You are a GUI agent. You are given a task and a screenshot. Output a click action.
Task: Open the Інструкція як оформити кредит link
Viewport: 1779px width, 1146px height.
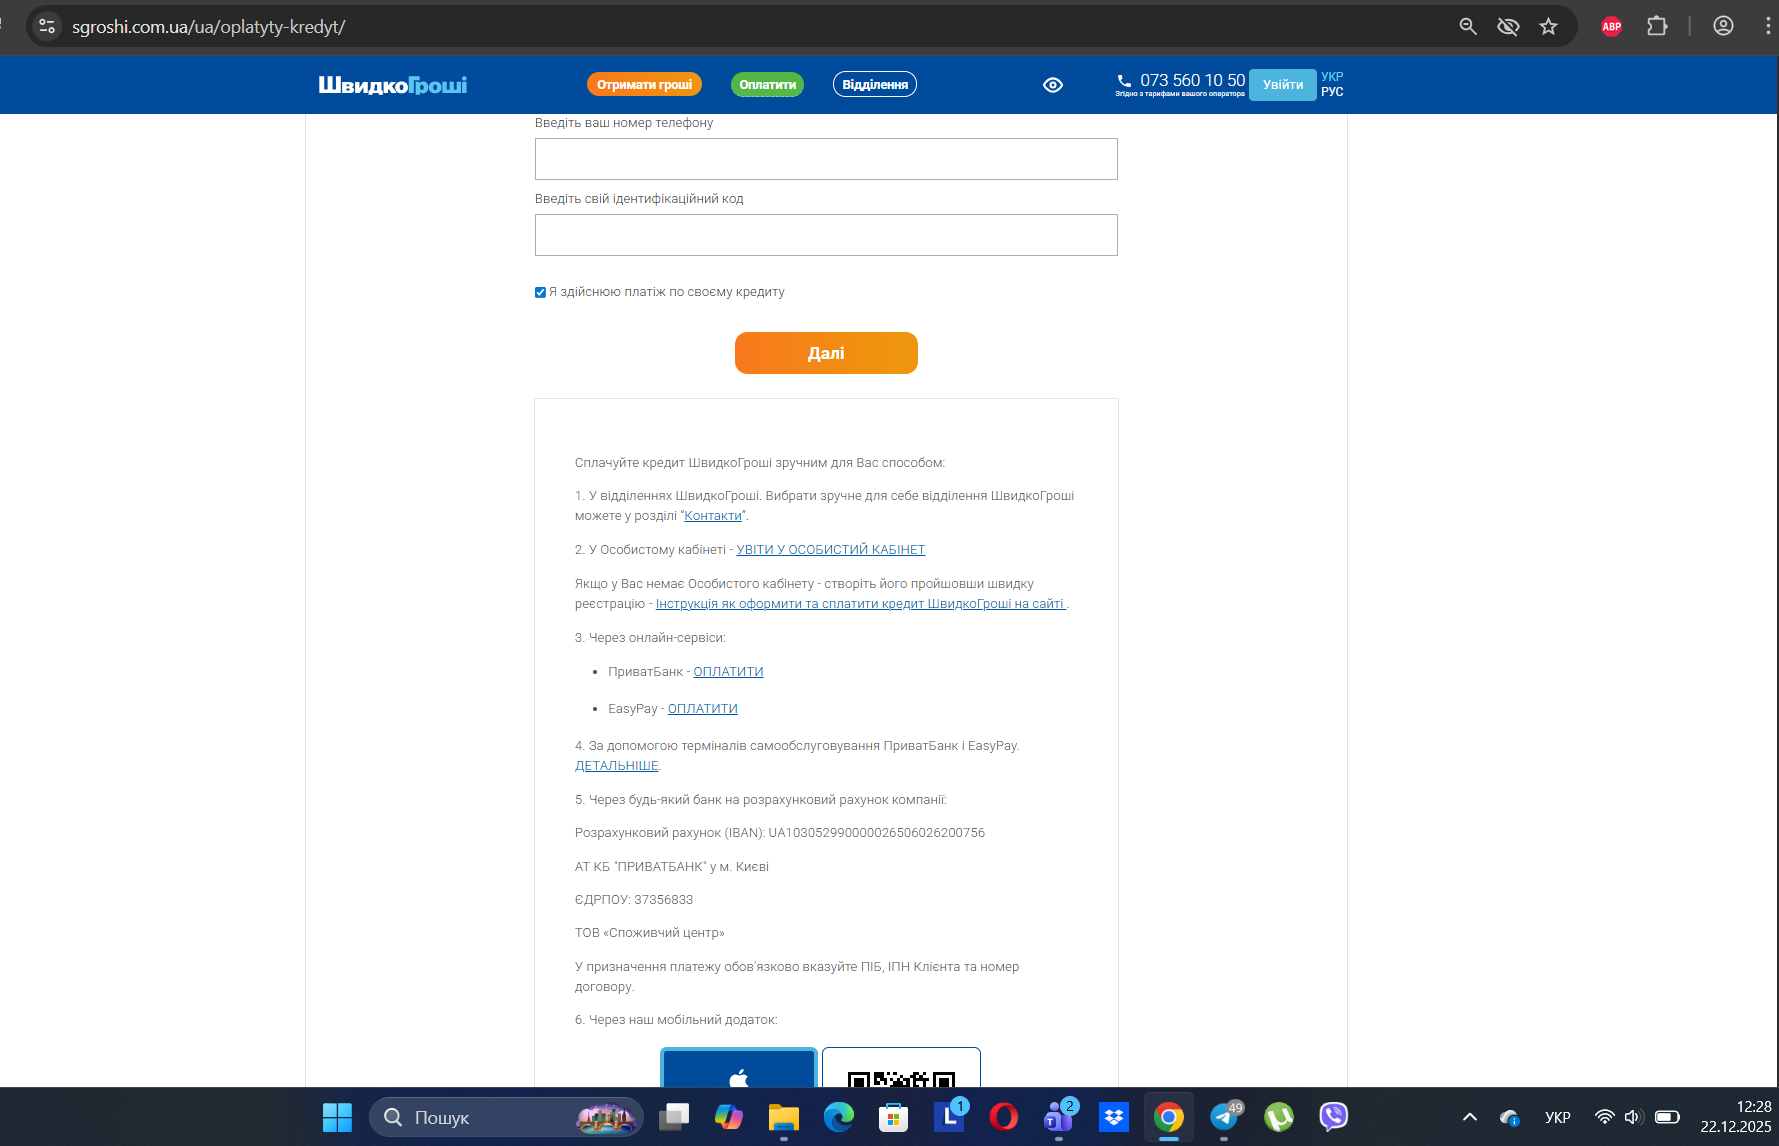[861, 604]
